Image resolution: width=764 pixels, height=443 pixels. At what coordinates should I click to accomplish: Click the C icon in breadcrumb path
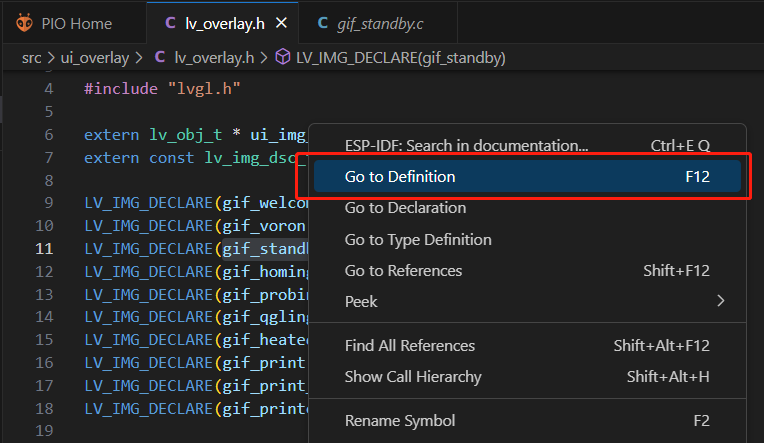tap(162, 58)
